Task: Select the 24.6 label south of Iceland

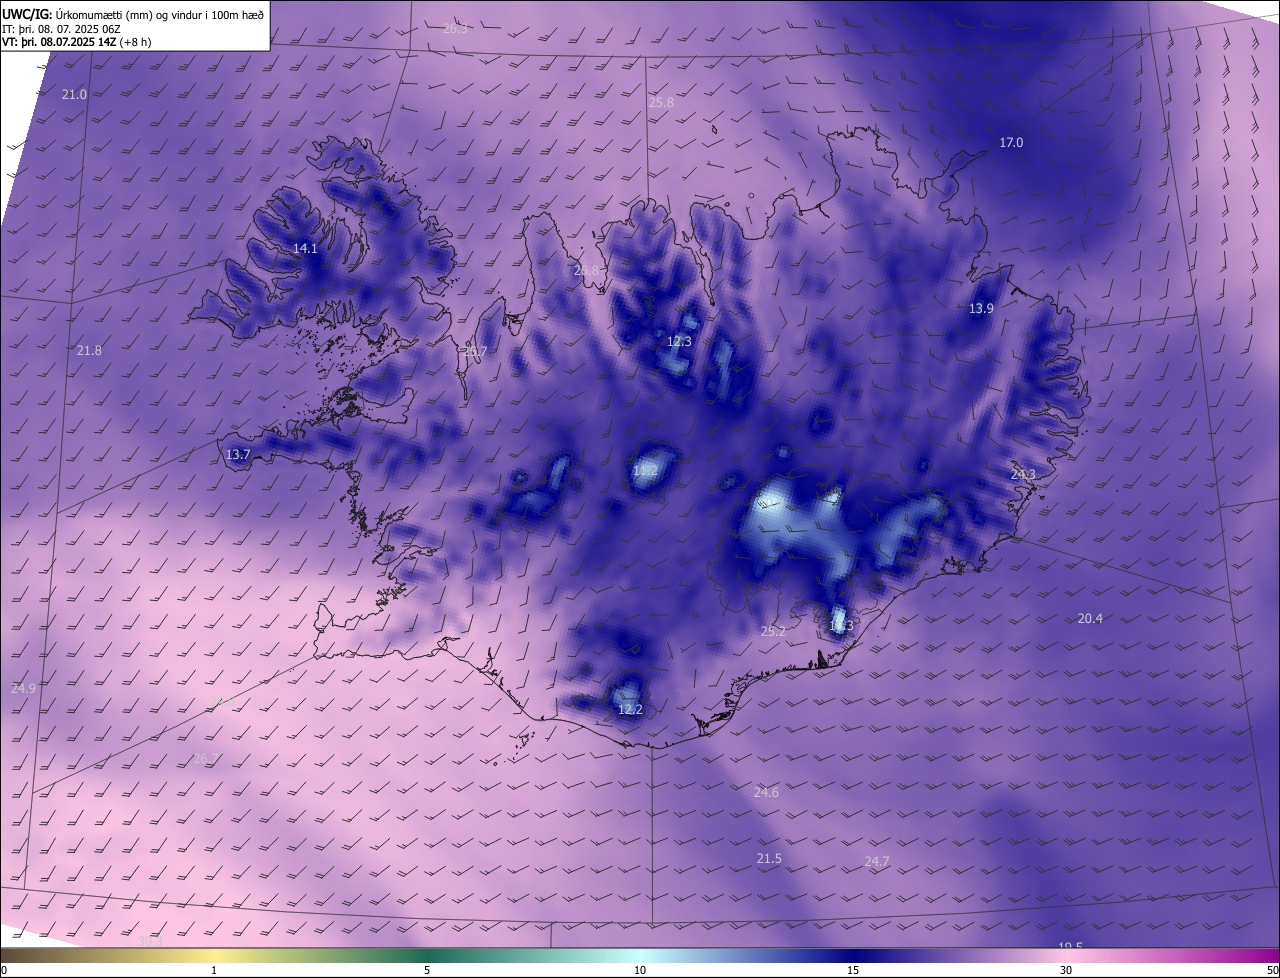Action: tap(766, 793)
